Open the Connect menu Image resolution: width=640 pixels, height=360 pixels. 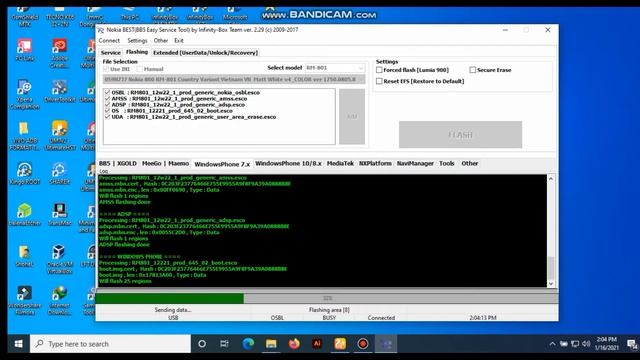click(109, 40)
